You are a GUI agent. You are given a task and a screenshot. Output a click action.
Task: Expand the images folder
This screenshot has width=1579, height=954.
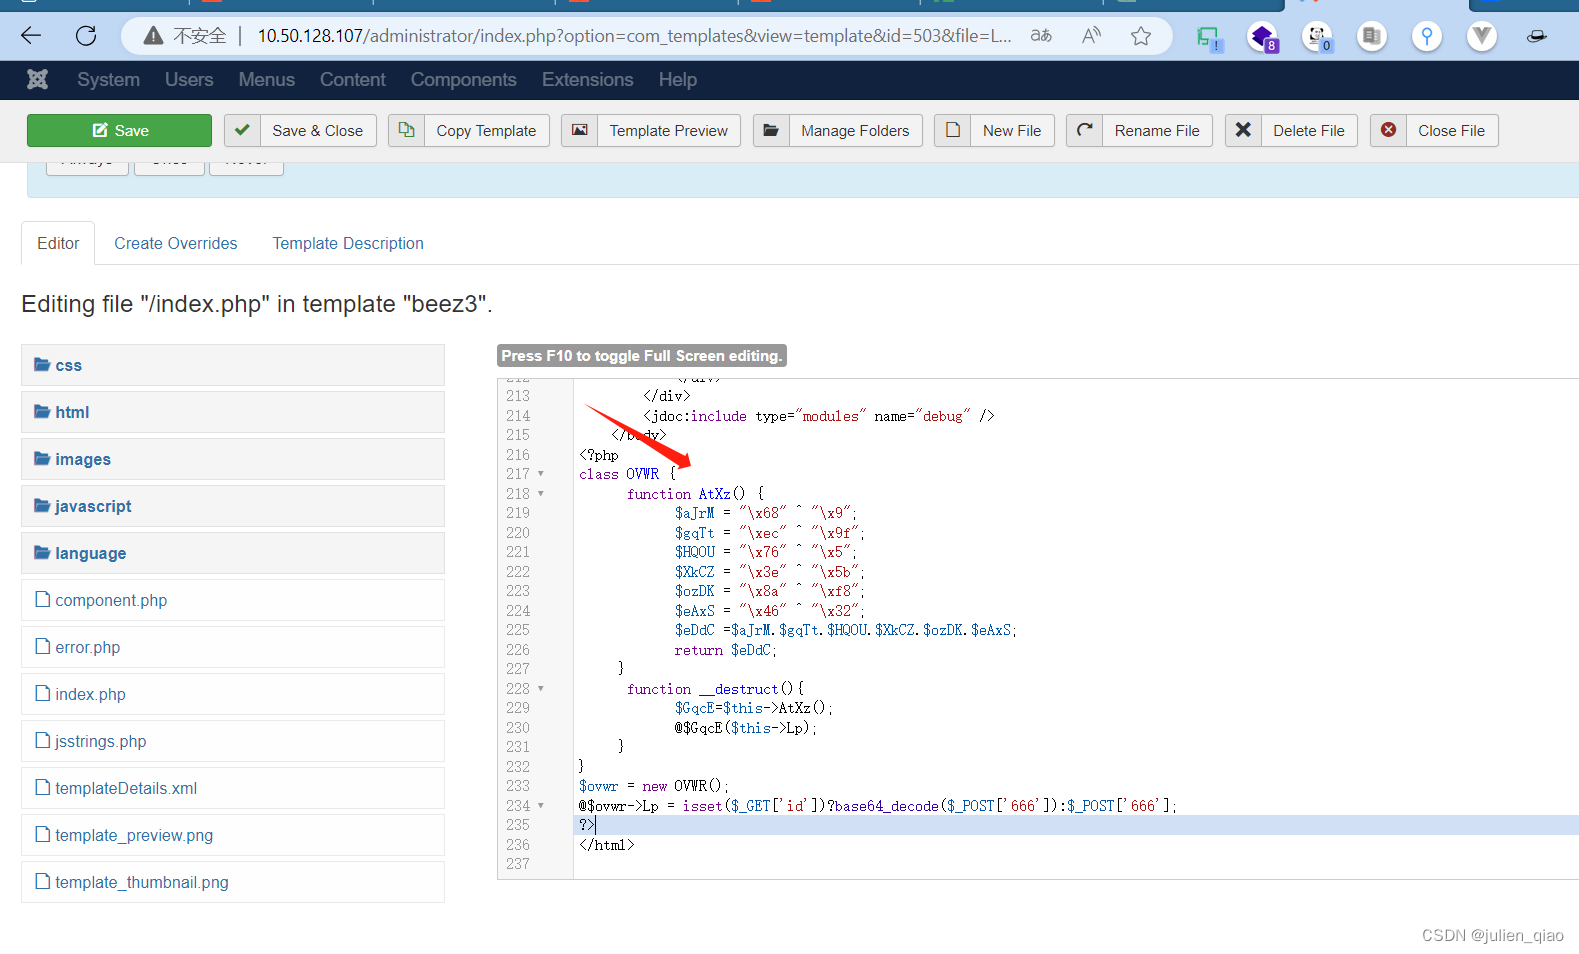click(x=233, y=459)
